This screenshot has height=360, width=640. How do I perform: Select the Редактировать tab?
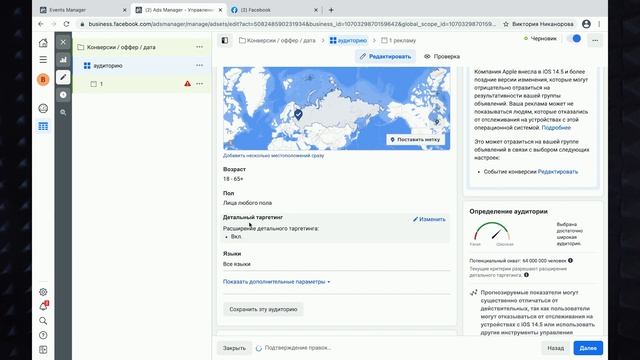click(385, 56)
